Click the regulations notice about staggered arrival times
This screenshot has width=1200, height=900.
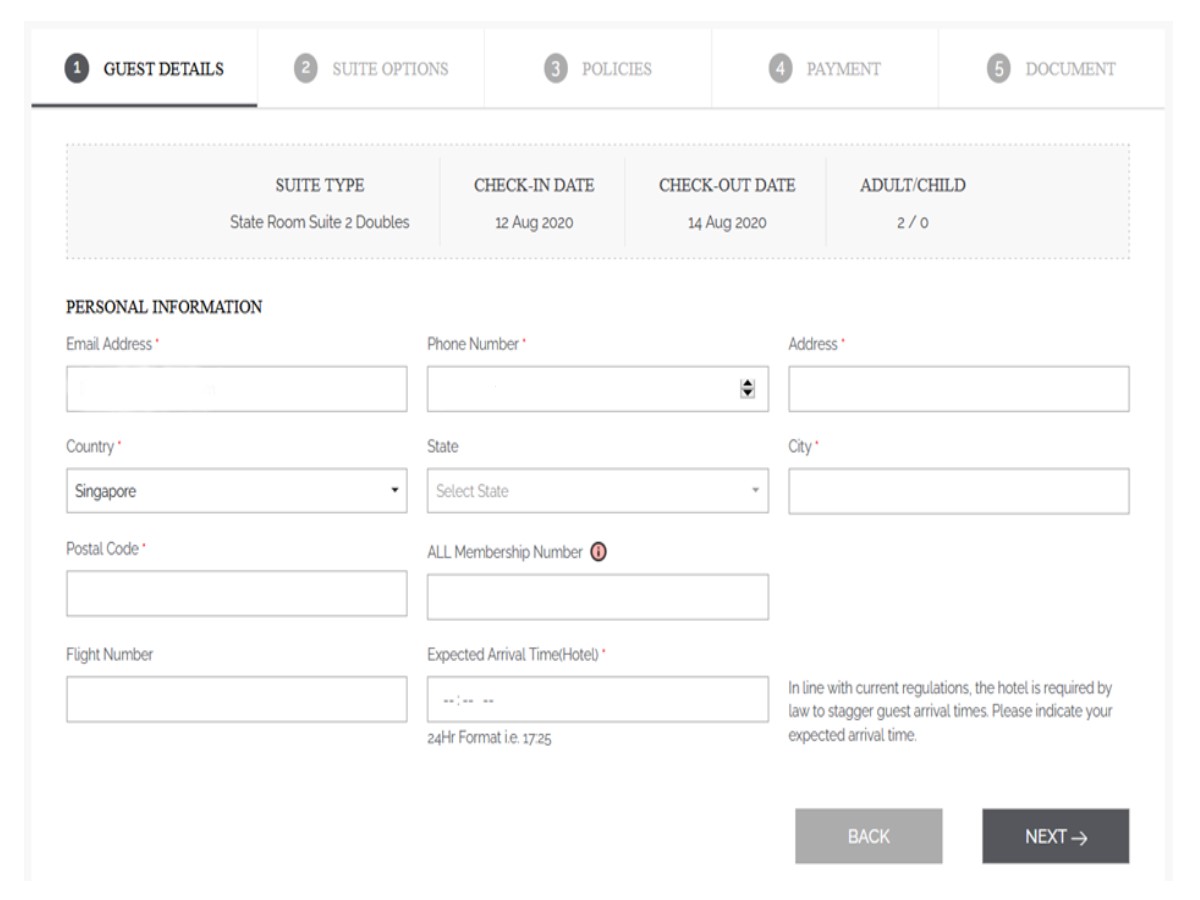point(950,712)
